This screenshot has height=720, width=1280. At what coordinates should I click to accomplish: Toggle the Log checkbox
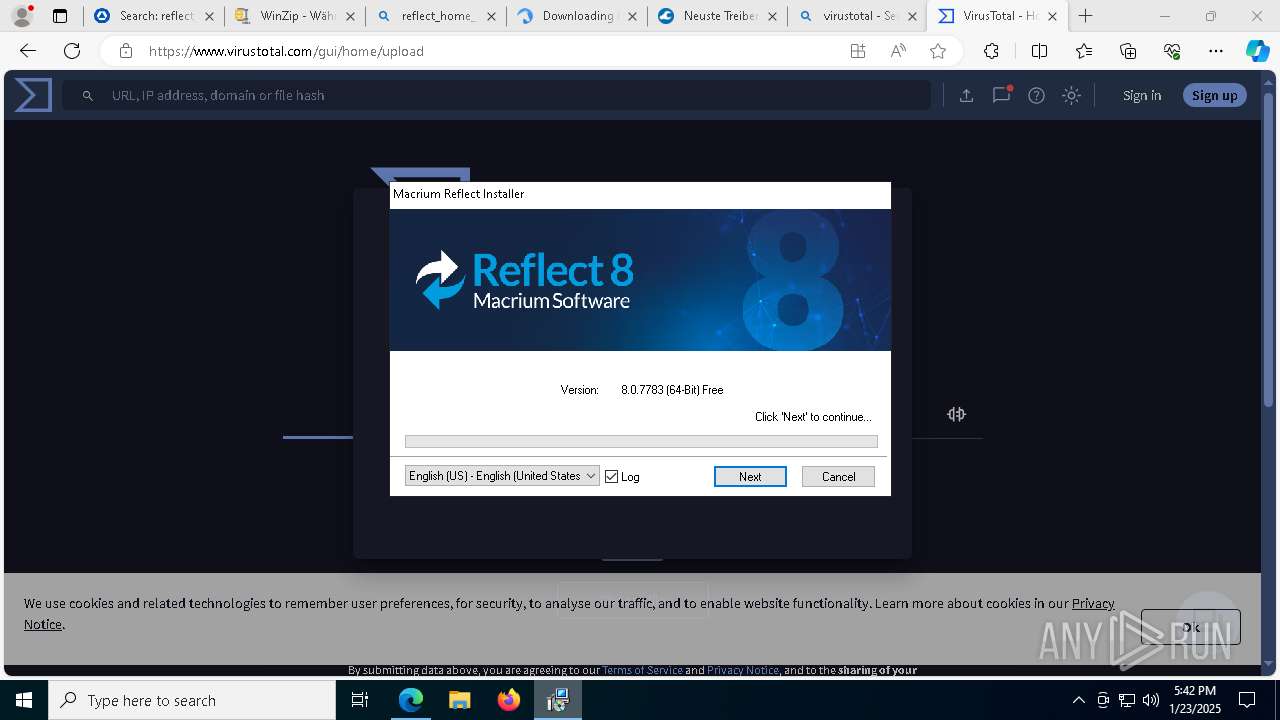(612, 477)
